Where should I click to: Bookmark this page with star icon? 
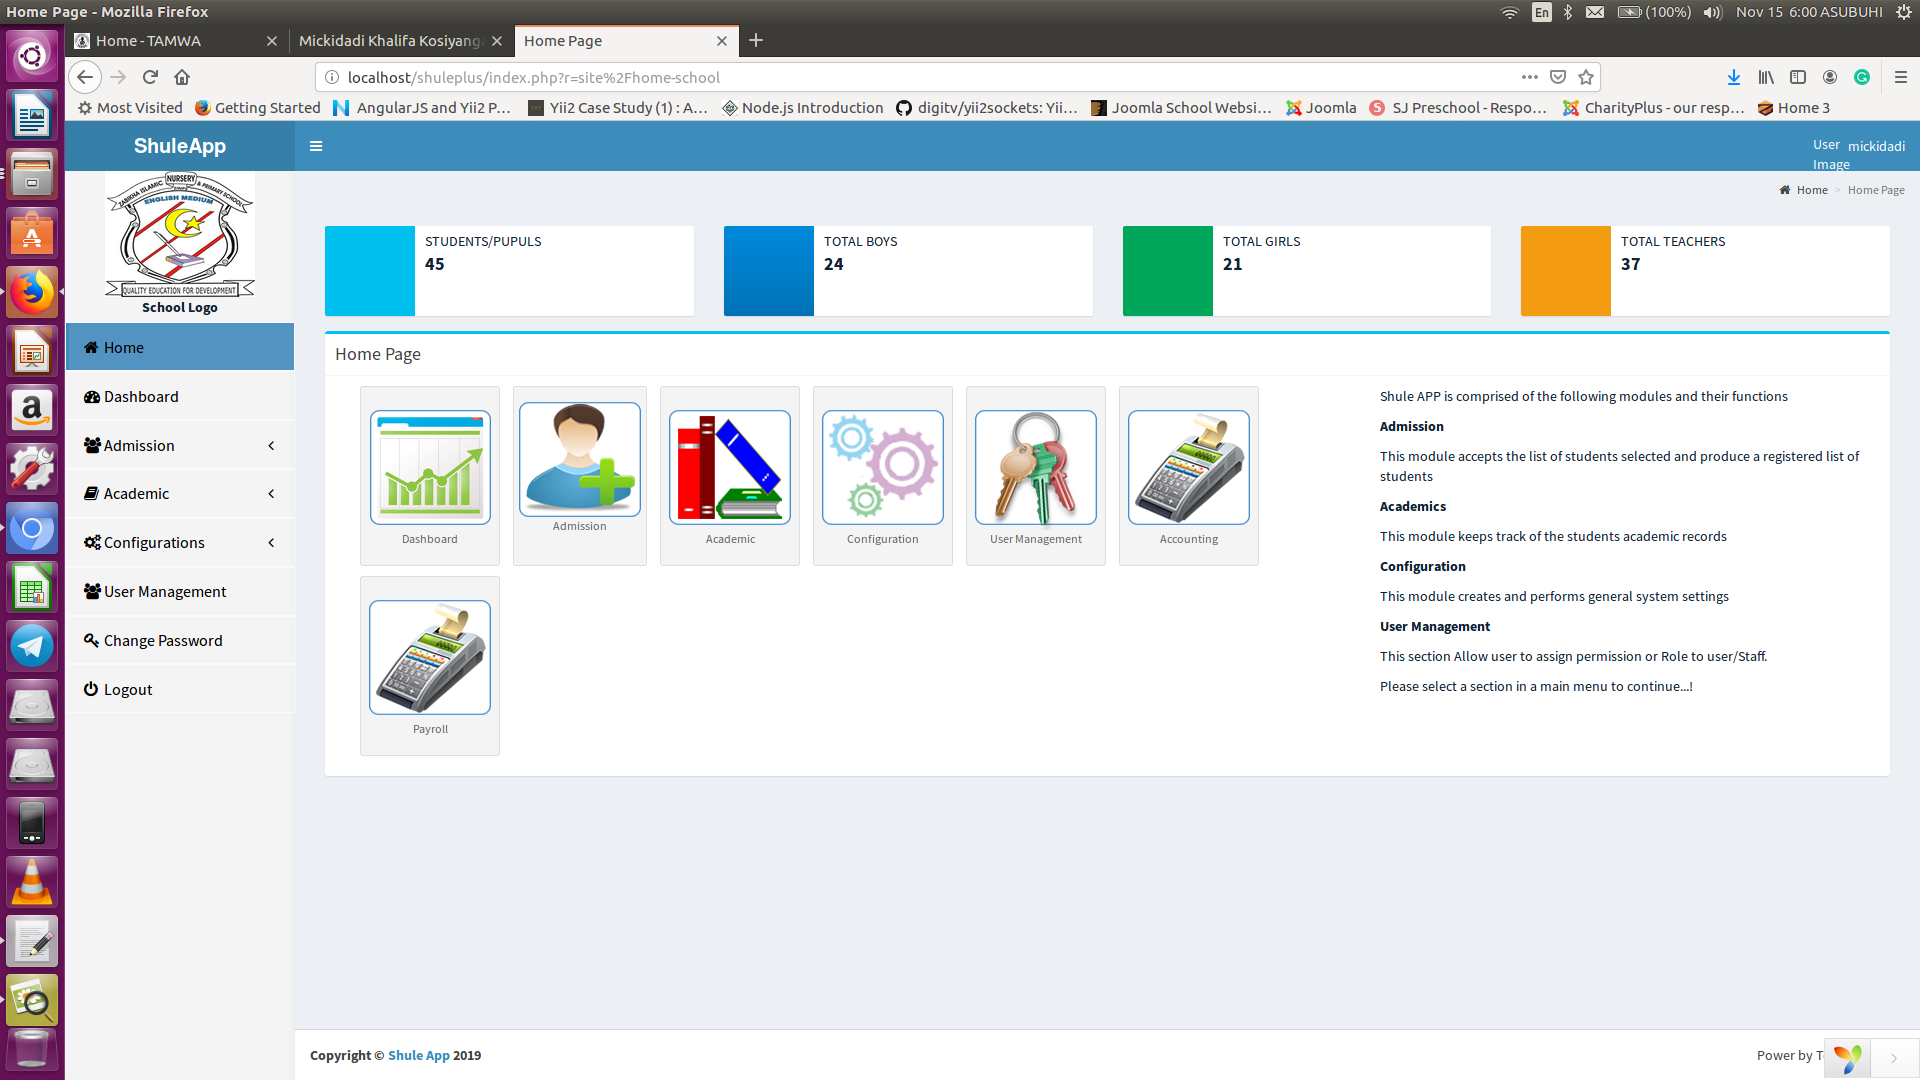pos(1586,77)
